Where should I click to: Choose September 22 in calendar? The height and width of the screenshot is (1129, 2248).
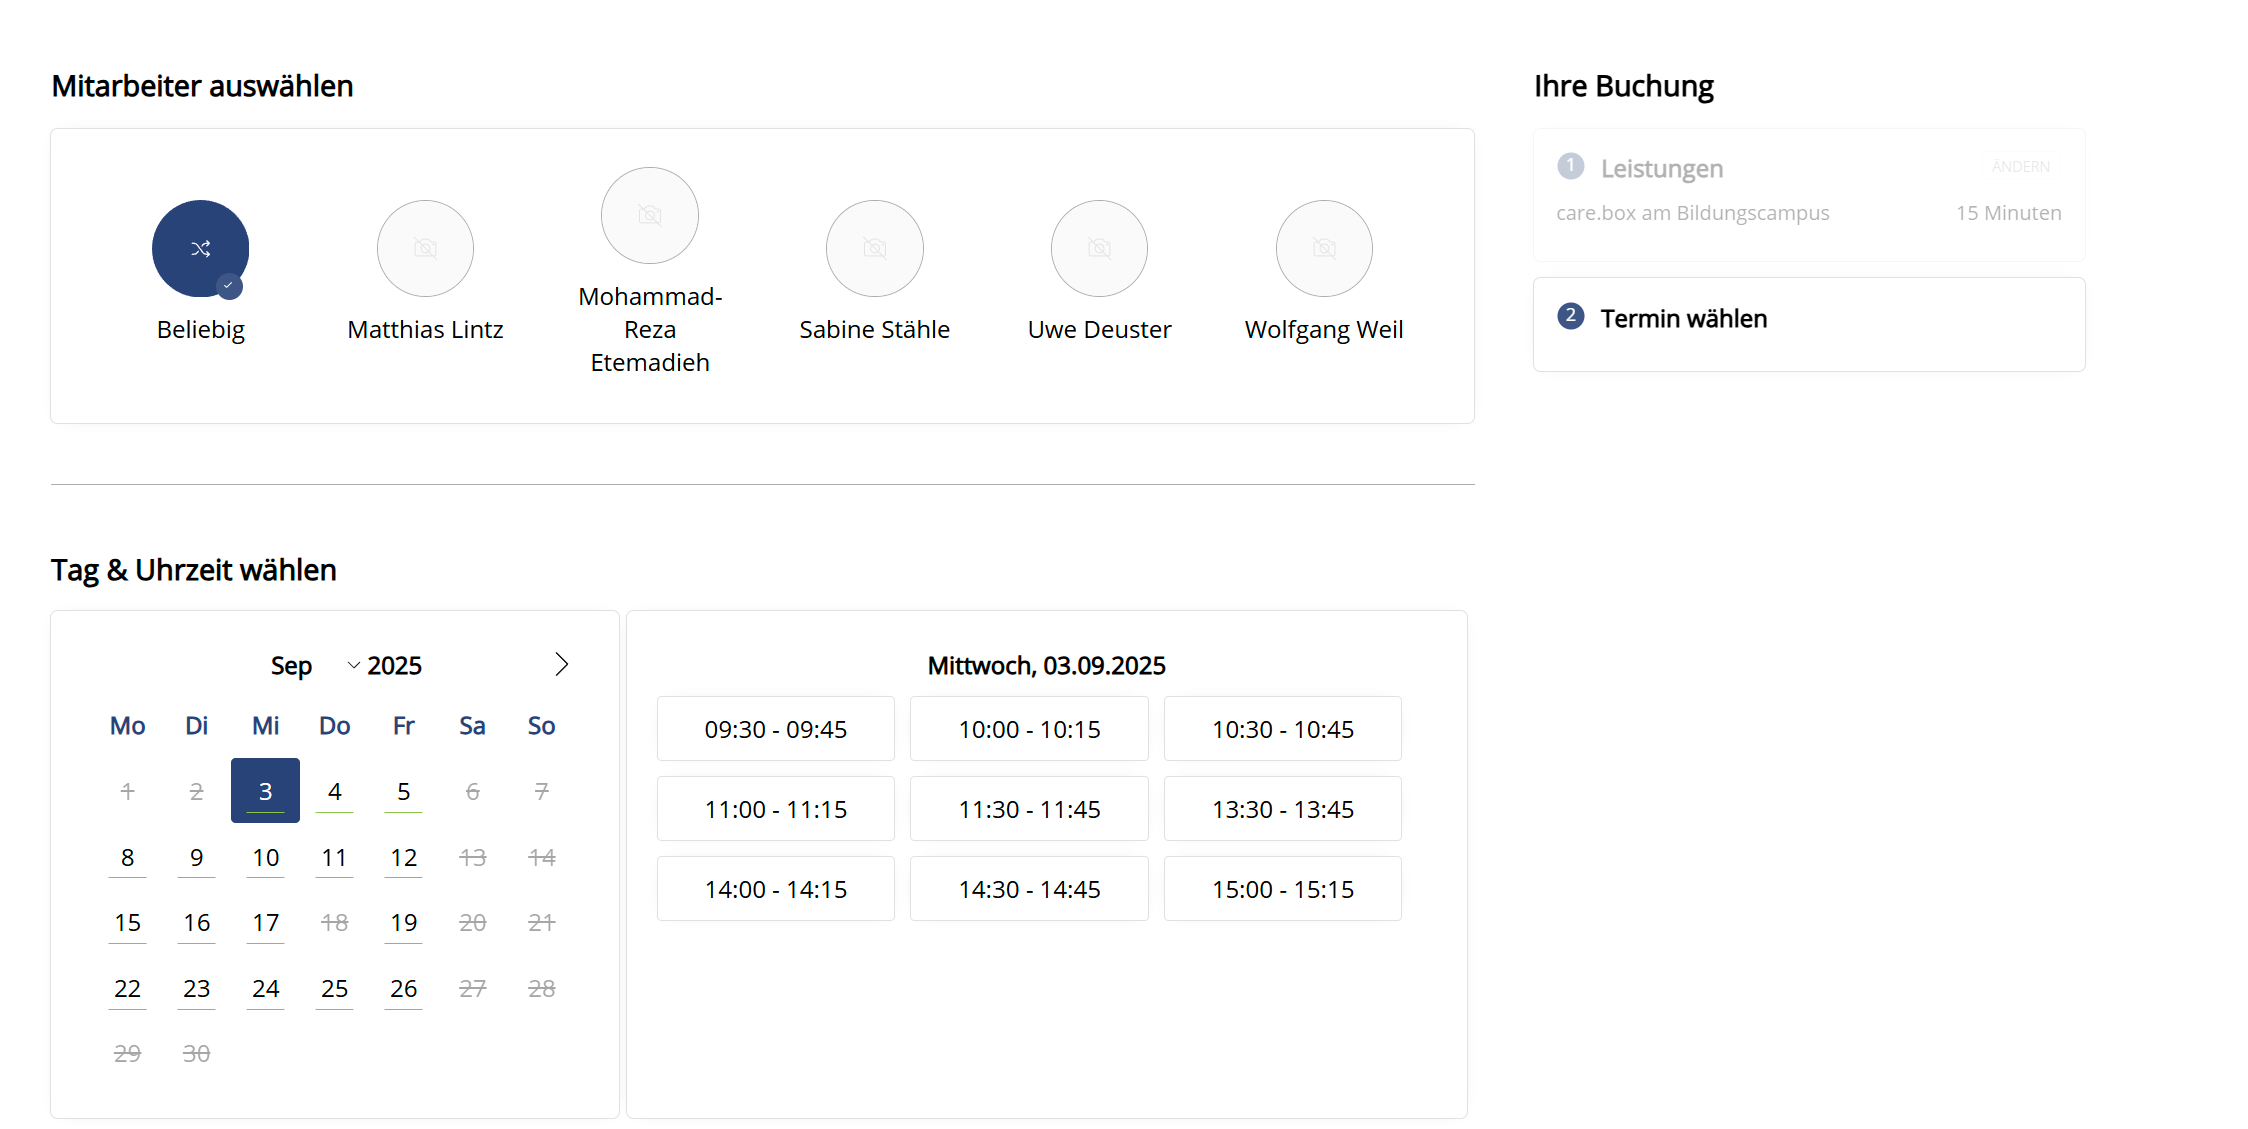[x=127, y=989]
